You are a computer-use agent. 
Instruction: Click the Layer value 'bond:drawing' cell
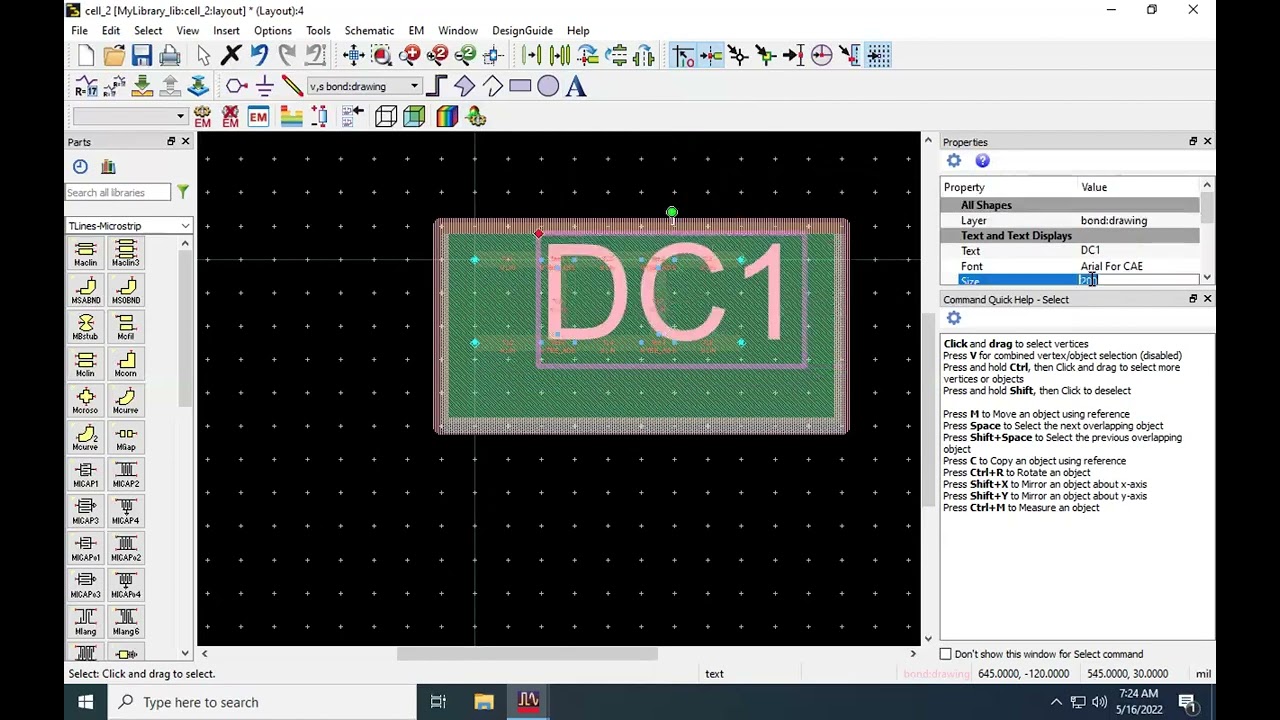(x=1114, y=220)
